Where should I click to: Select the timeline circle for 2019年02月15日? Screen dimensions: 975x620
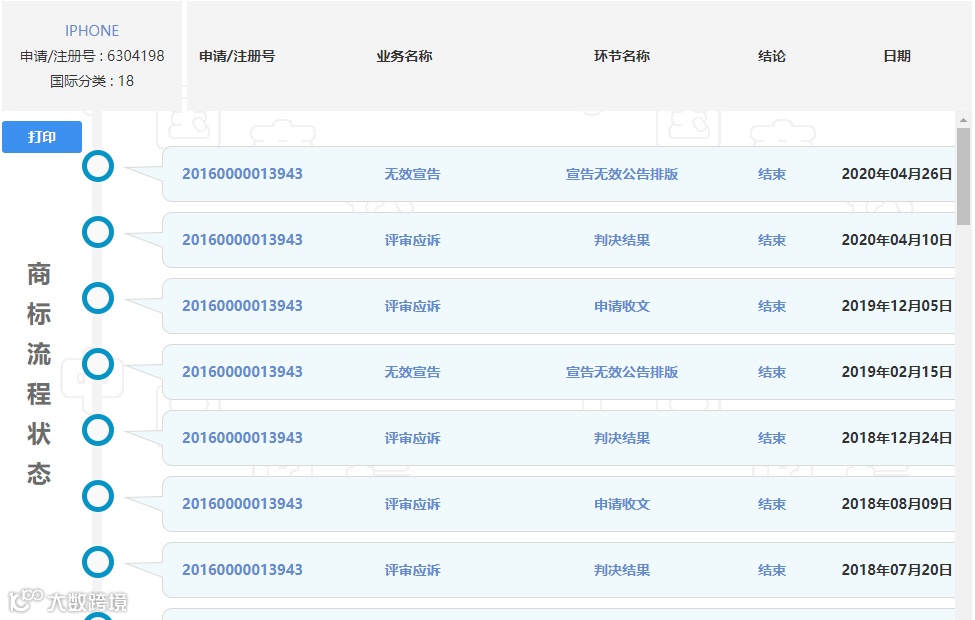[98, 364]
